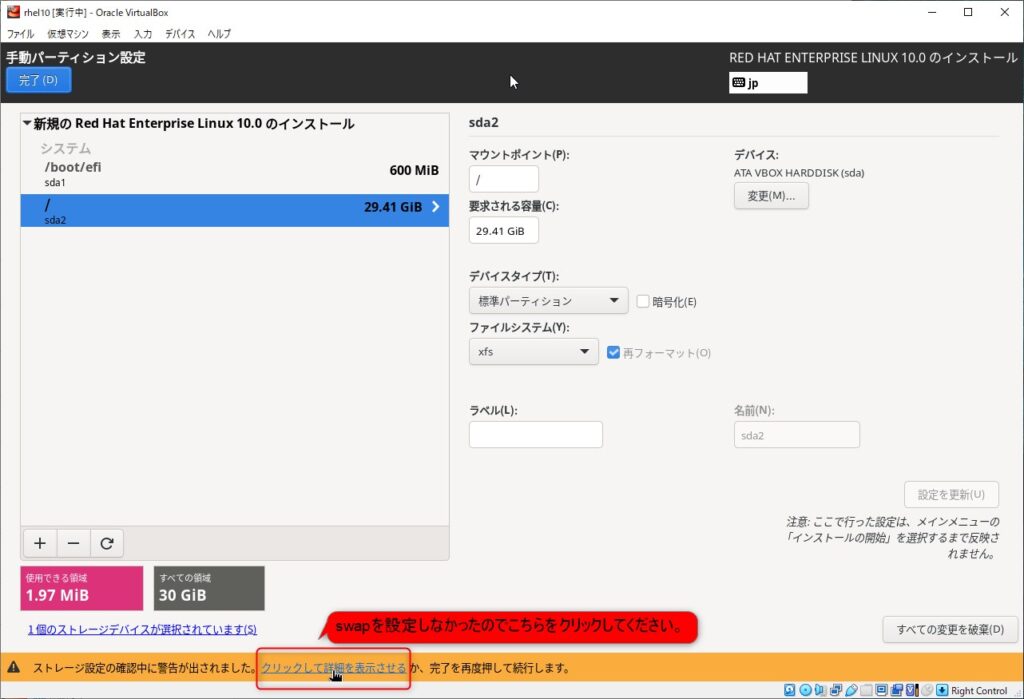The image size is (1024, 699).
Task: Open the xfs file system dropdown
Action: 533,352
